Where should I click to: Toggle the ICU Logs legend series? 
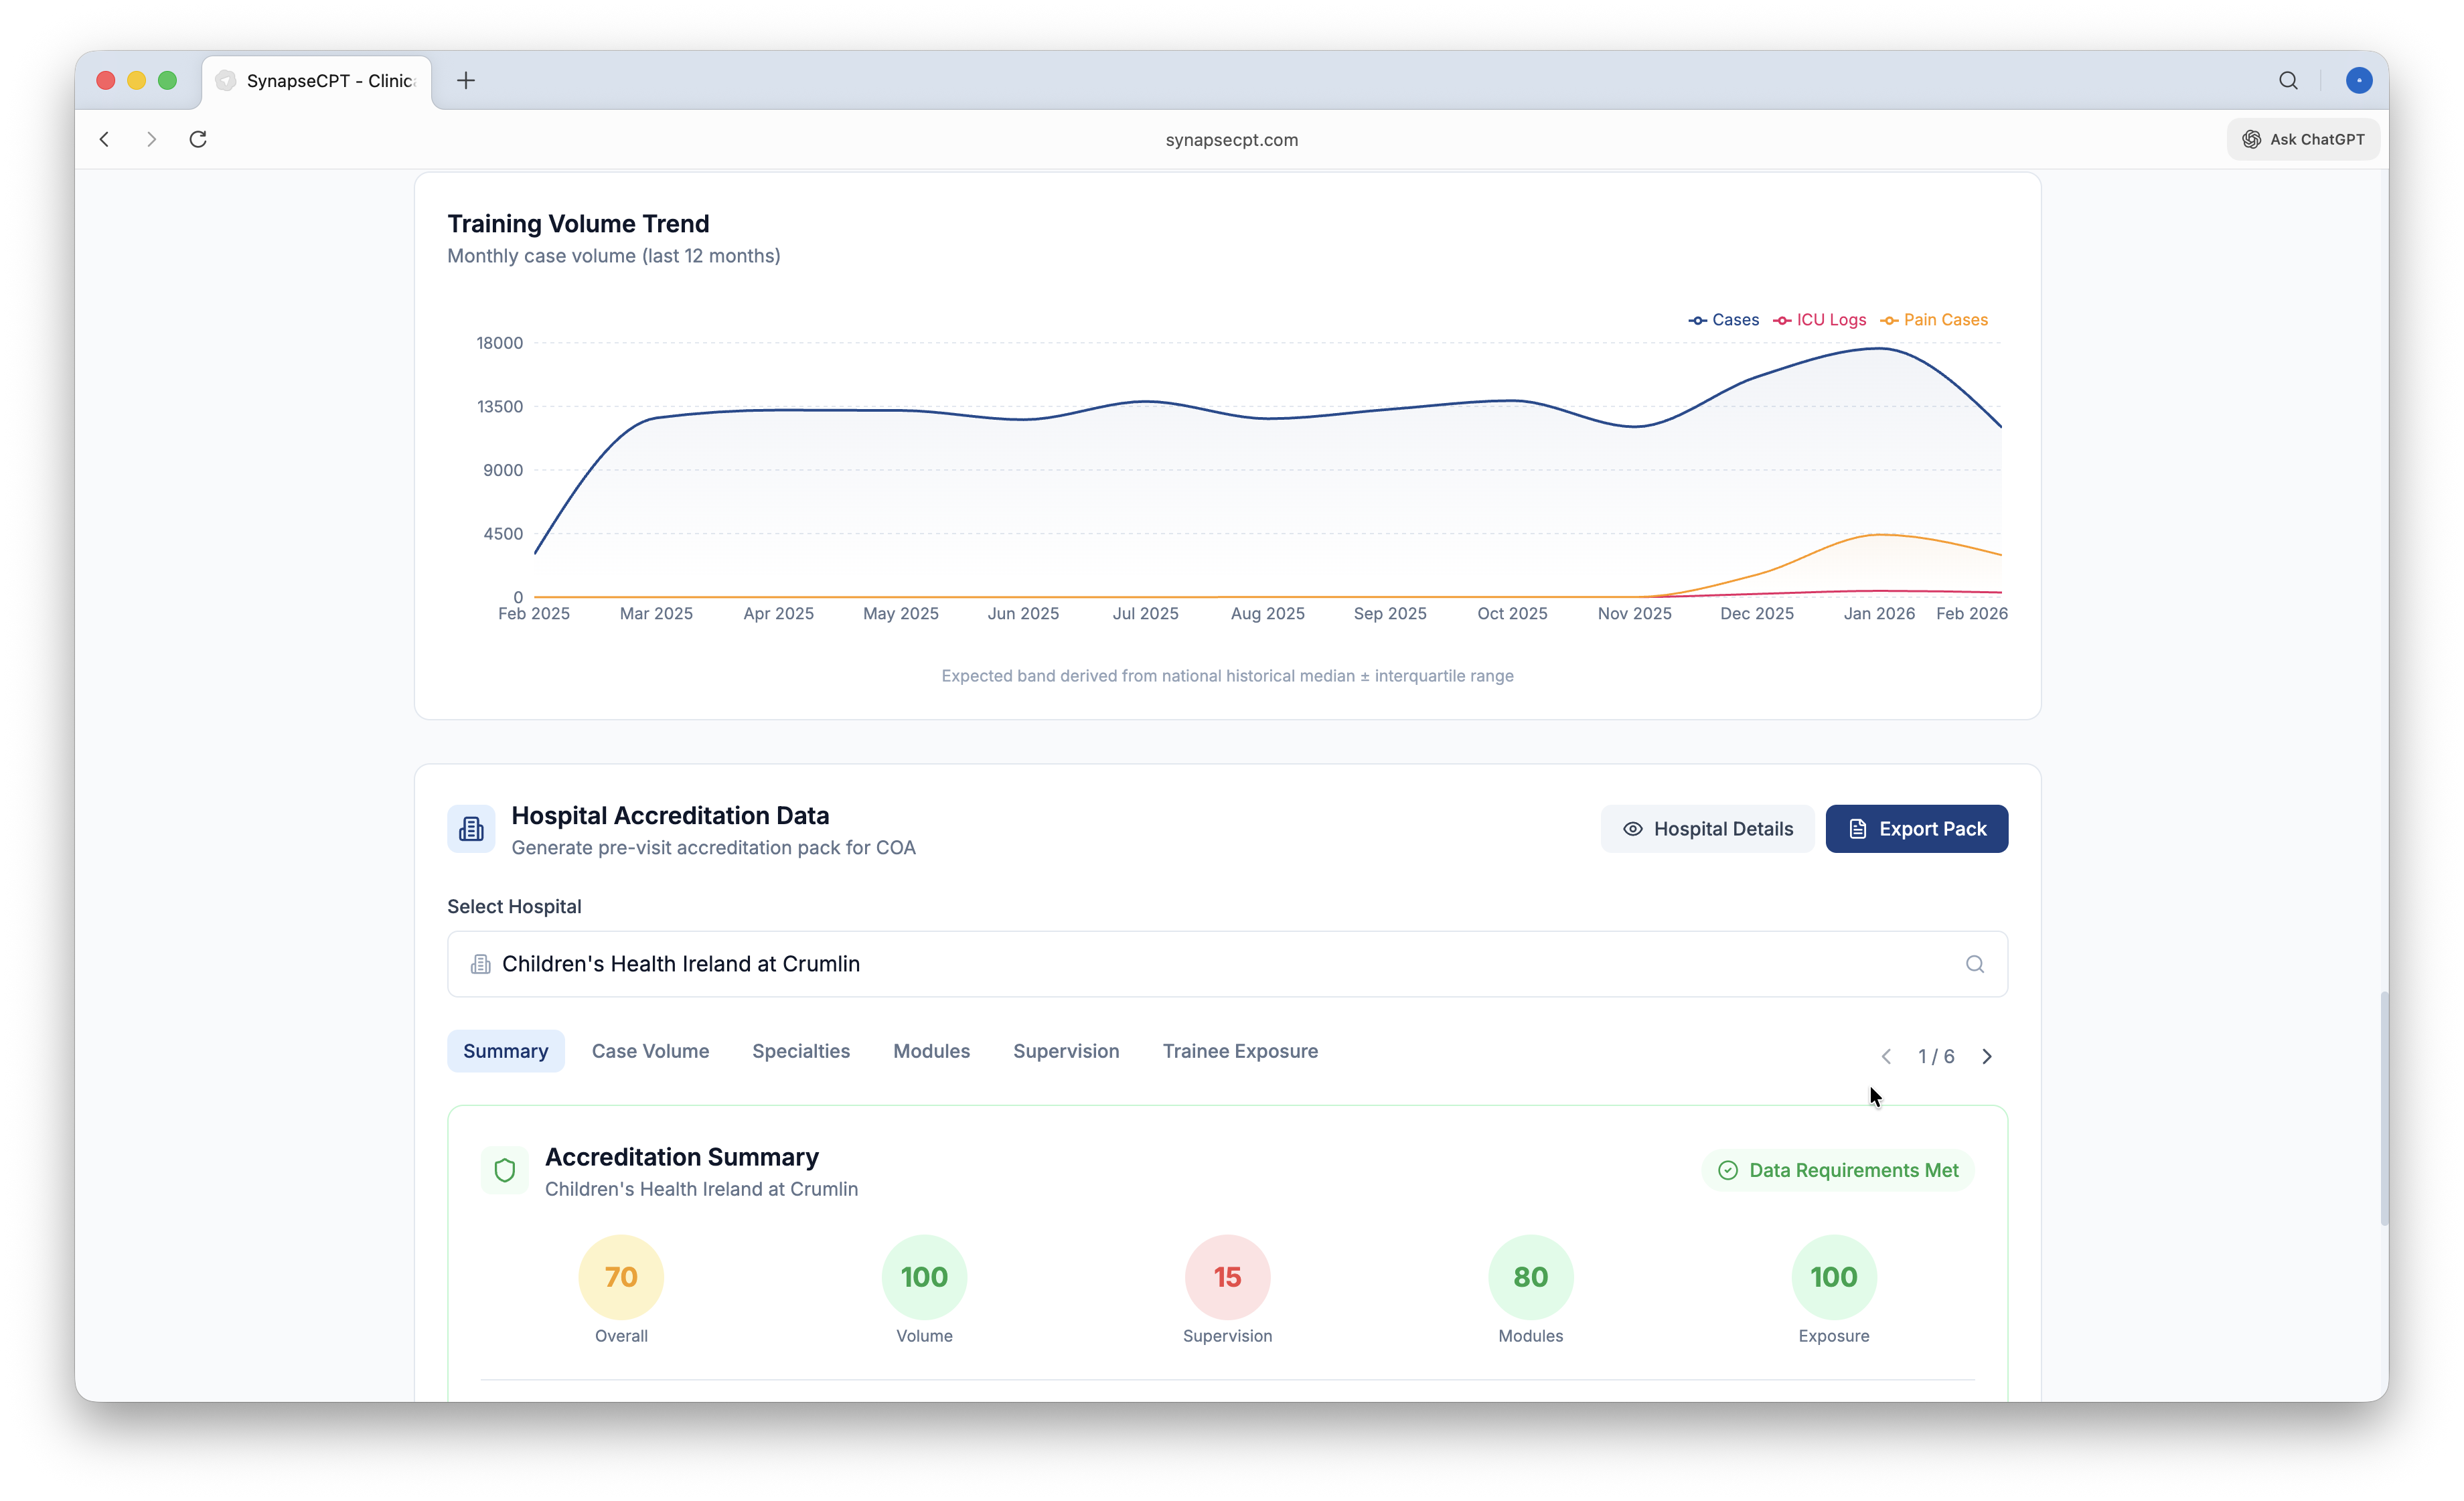[1820, 320]
